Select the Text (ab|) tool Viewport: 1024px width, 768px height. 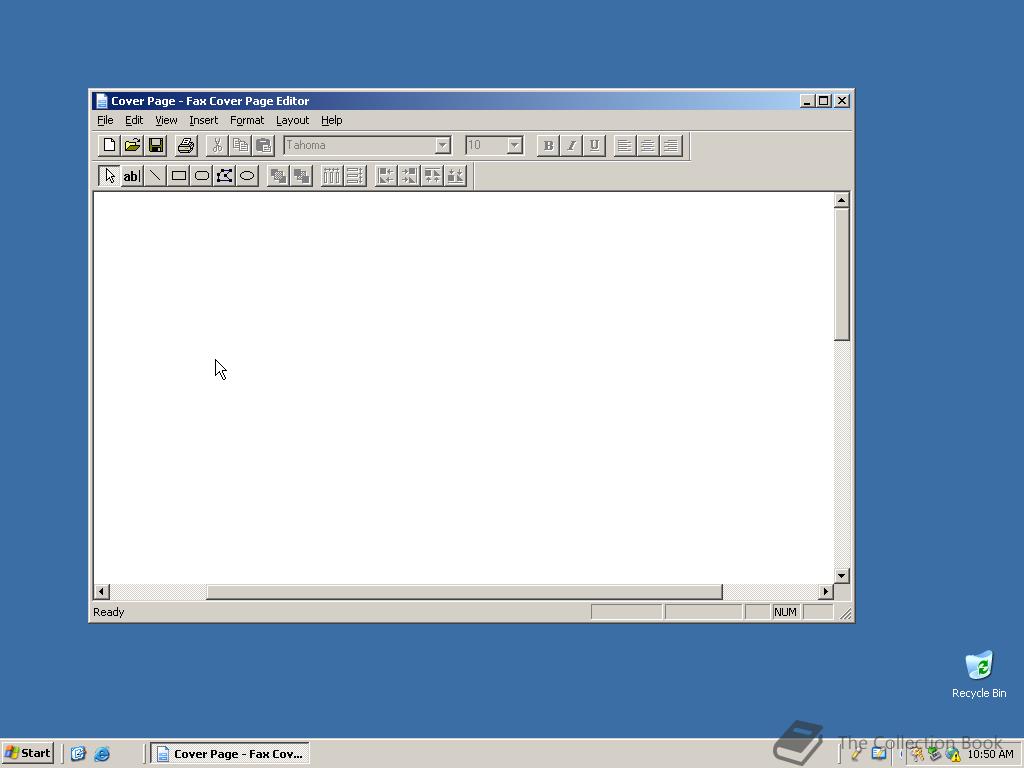(132, 176)
